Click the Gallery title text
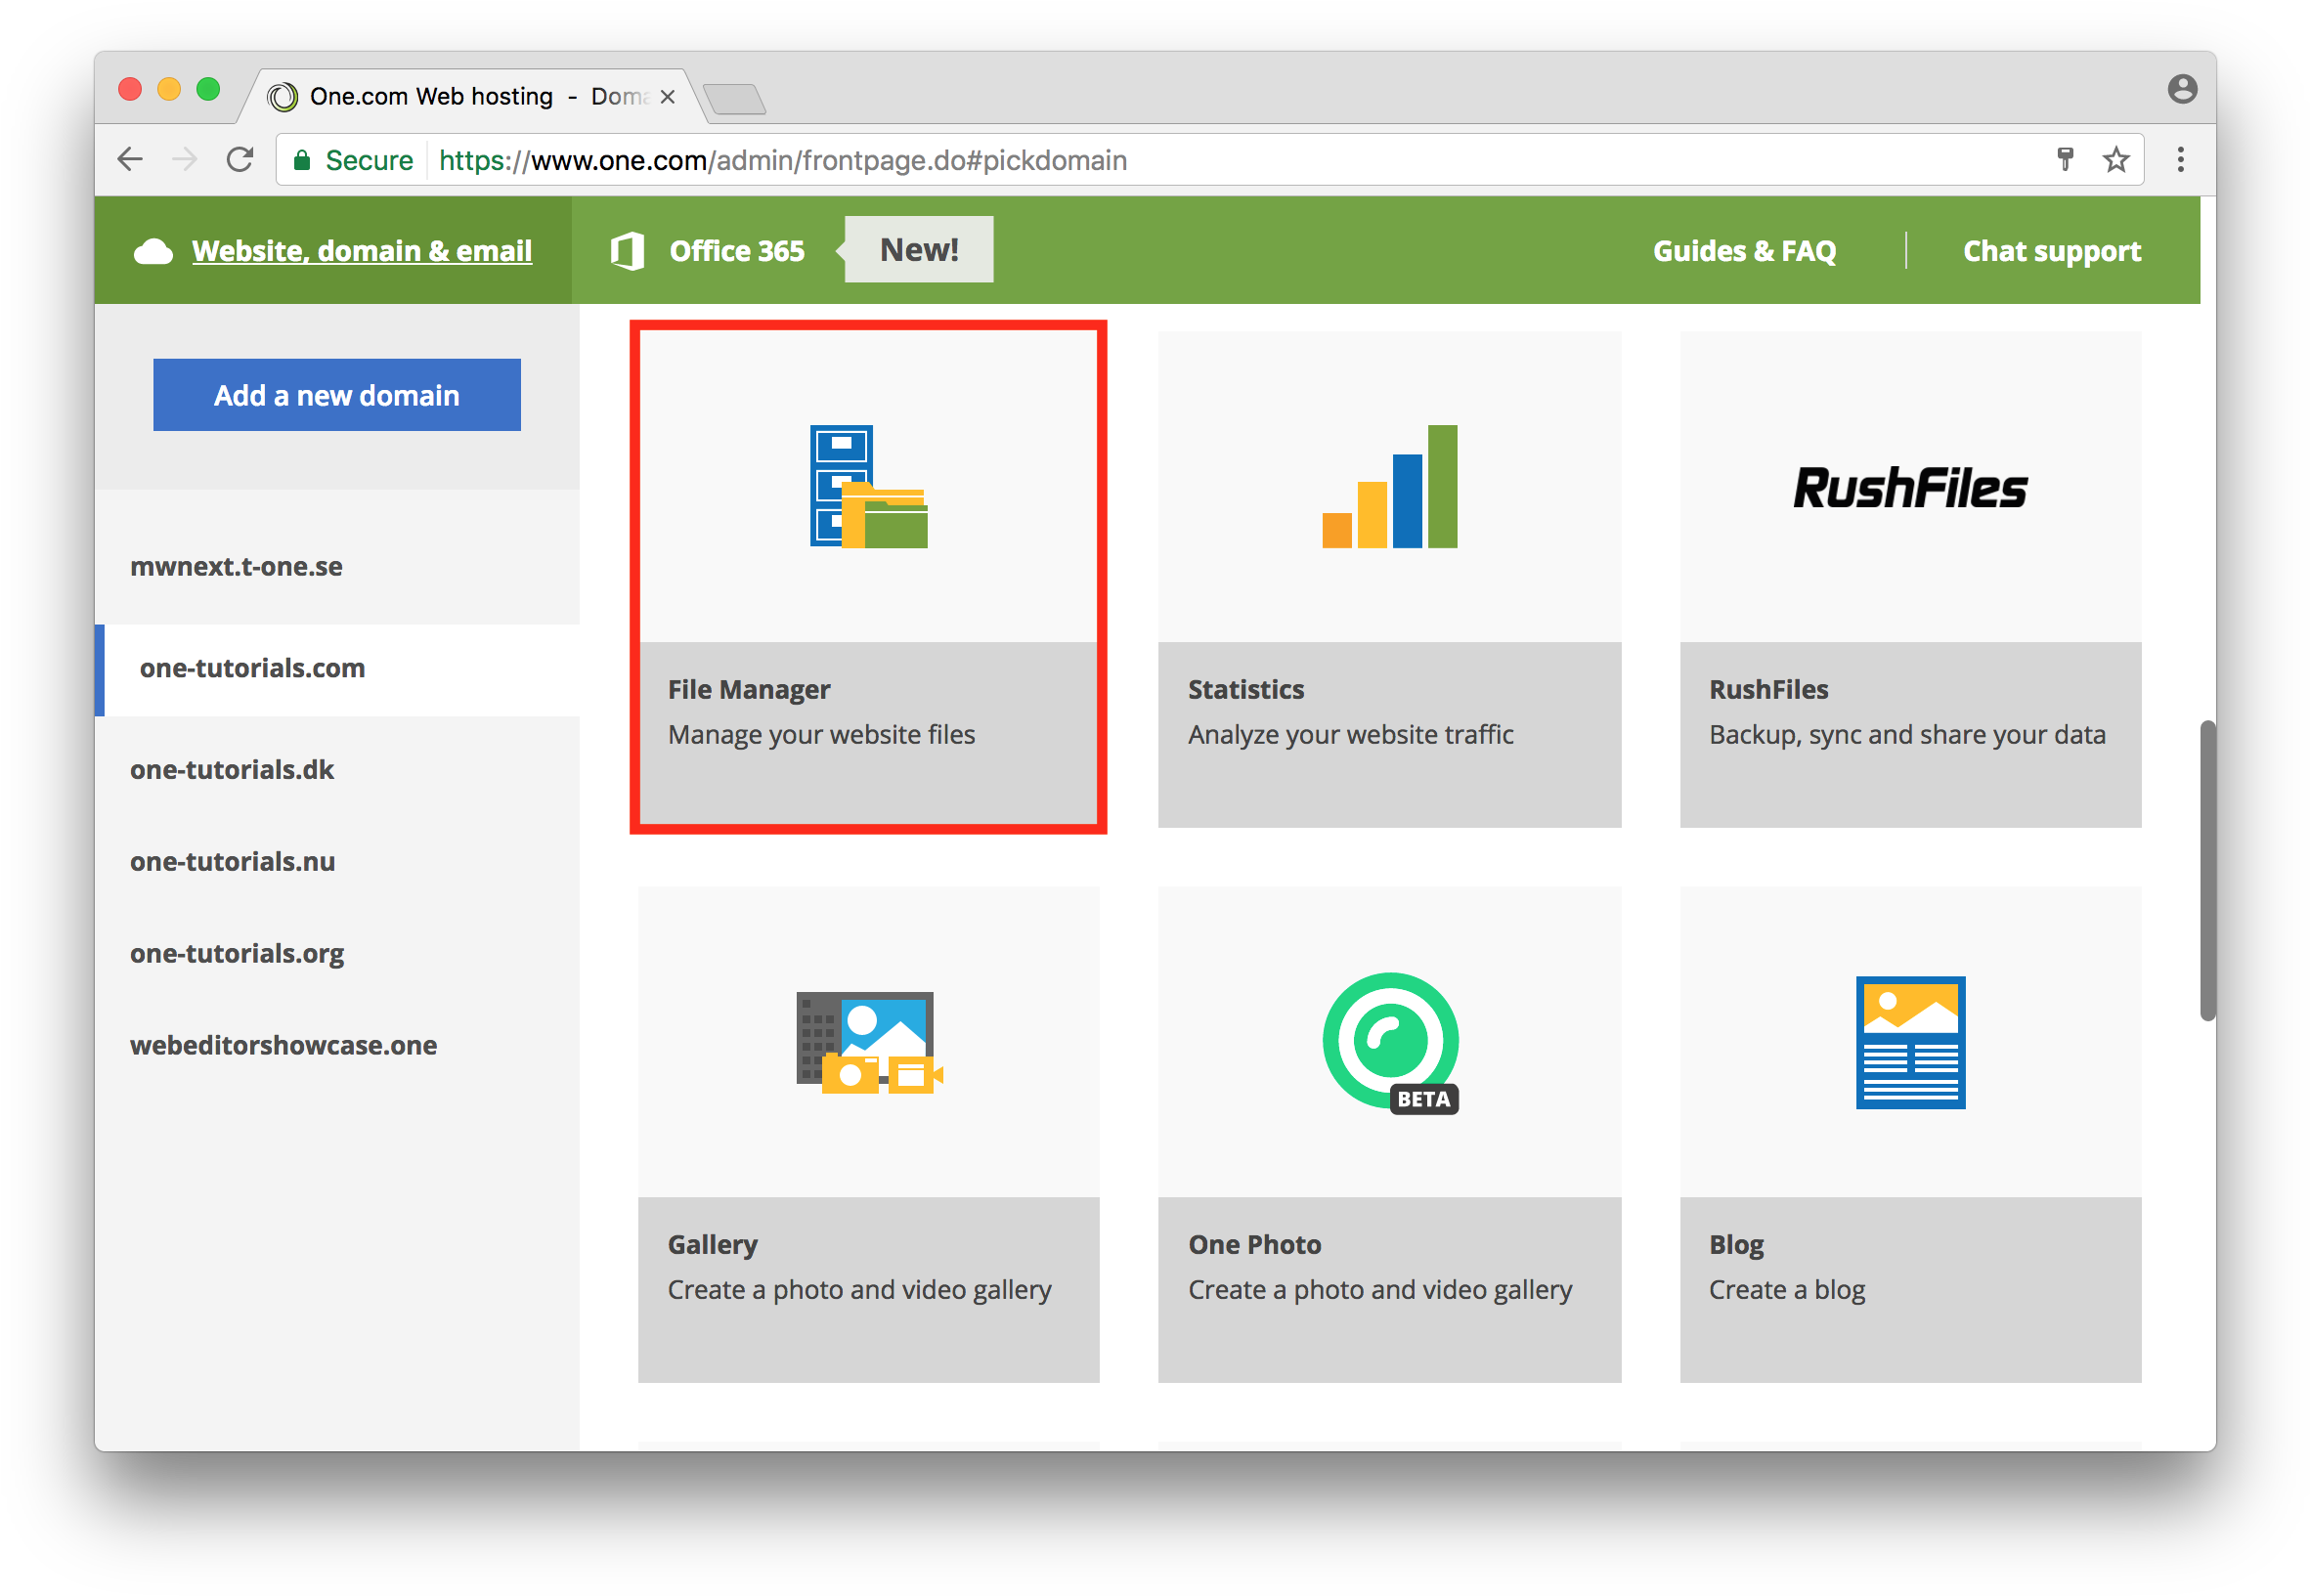The image size is (2310, 1596). [712, 1245]
